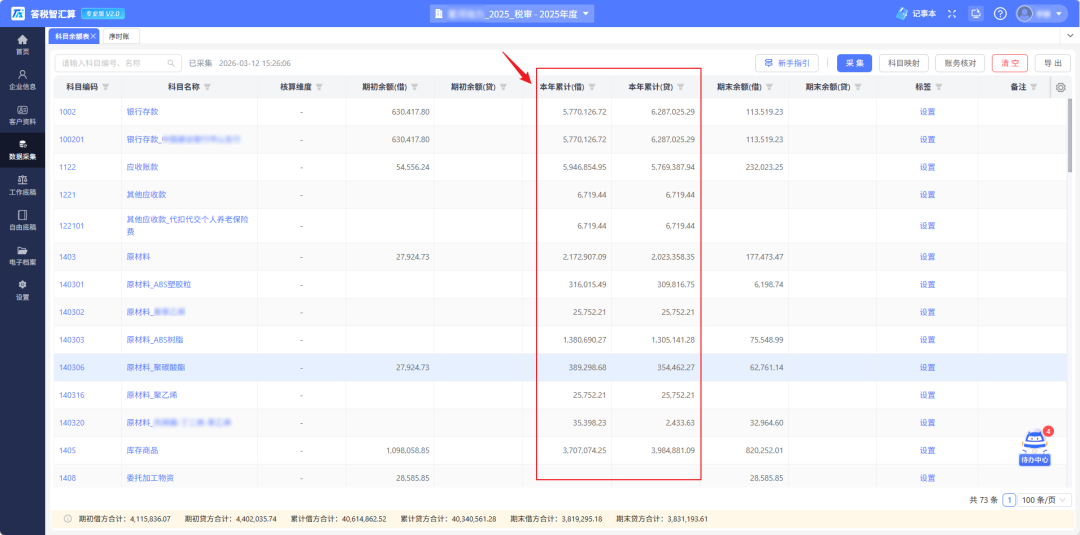This screenshot has height=535, width=1080.
Task: Switch to the 序时账 tab
Action: pyautogui.click(x=119, y=36)
